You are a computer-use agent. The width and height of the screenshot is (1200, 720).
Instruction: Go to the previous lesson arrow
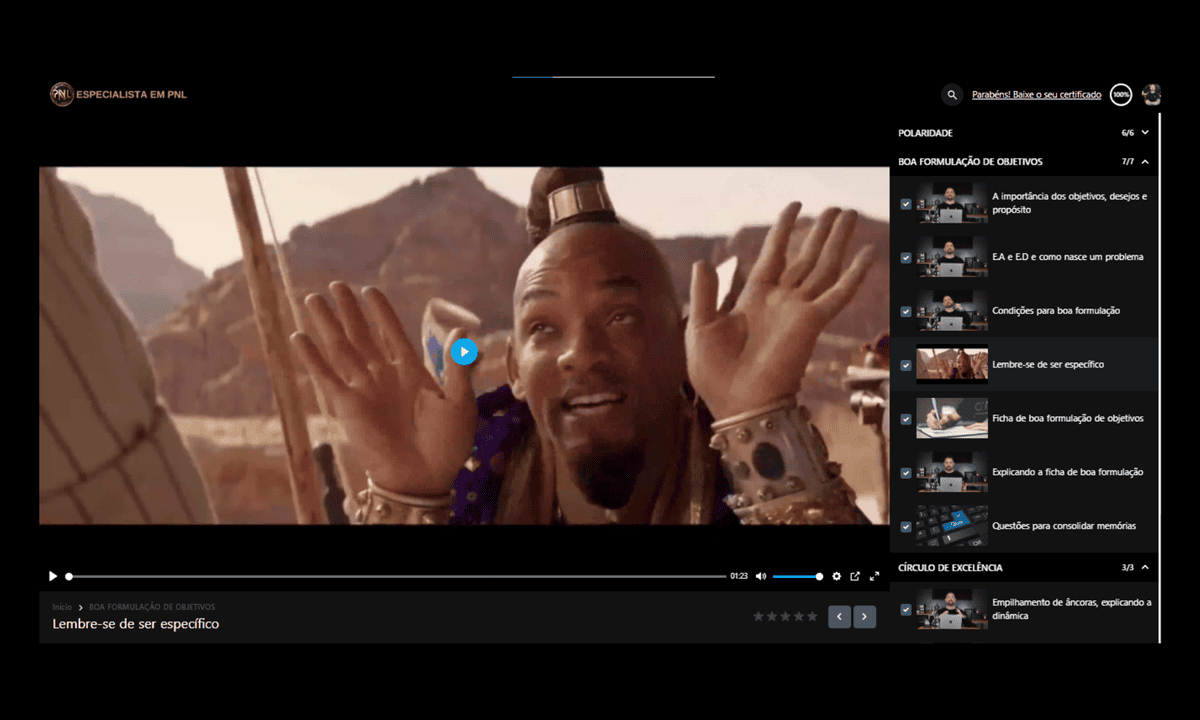(840, 617)
